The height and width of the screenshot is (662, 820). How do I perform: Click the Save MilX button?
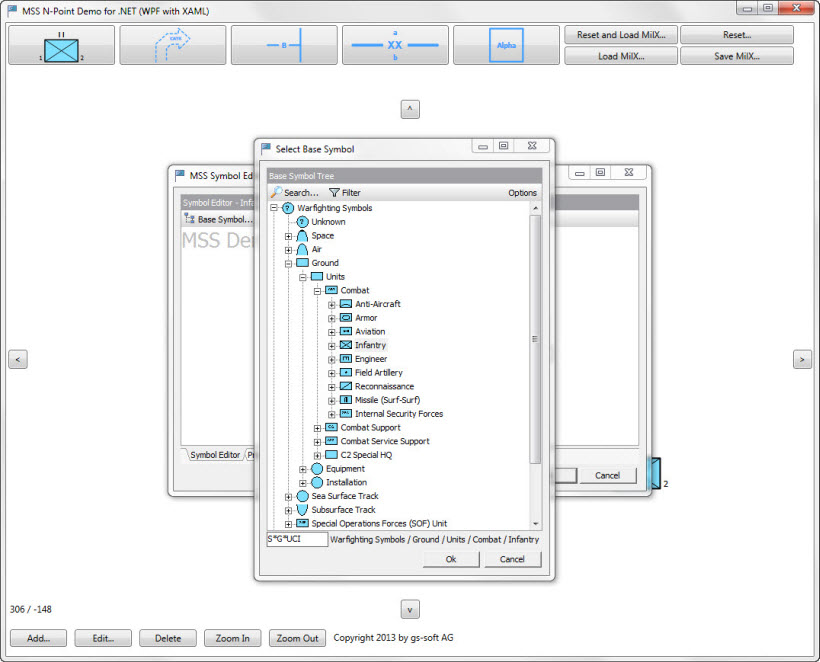tap(737, 54)
